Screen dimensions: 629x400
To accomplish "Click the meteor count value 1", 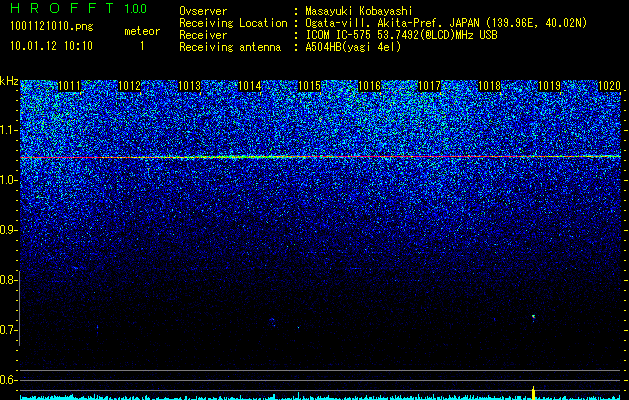I will click(142, 46).
